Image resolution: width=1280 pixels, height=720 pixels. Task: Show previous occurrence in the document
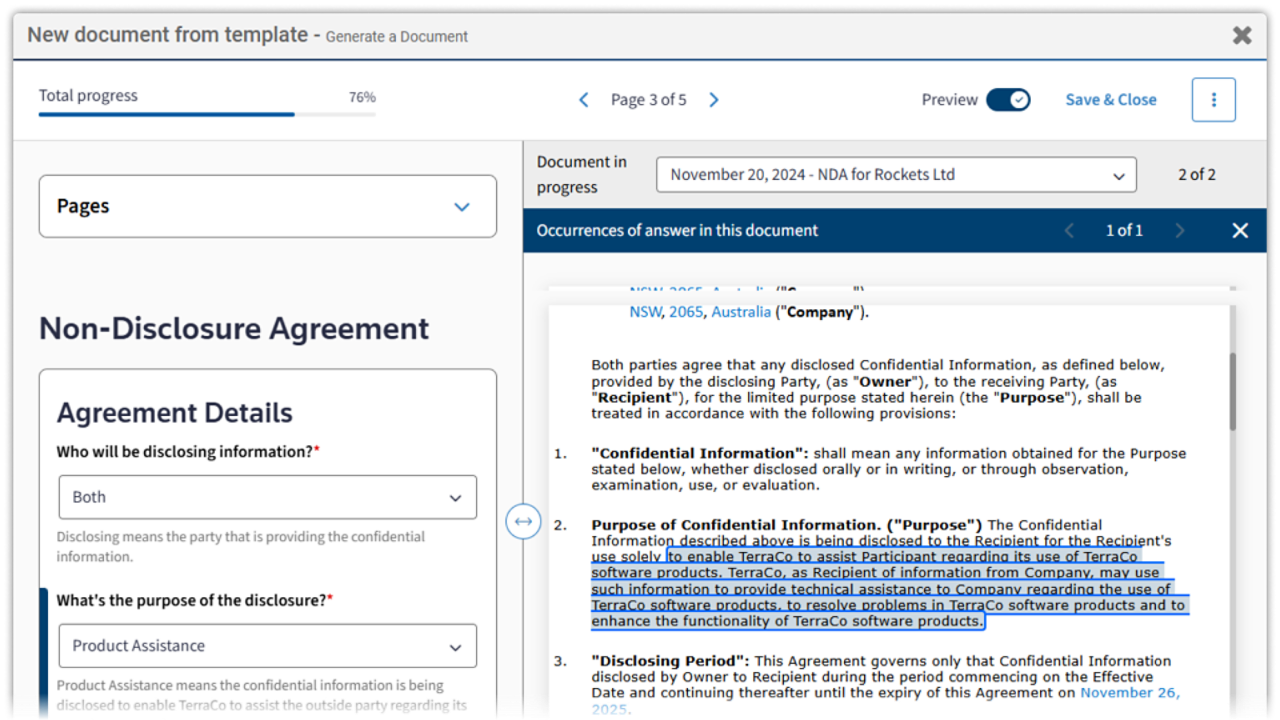pyautogui.click(x=1069, y=231)
